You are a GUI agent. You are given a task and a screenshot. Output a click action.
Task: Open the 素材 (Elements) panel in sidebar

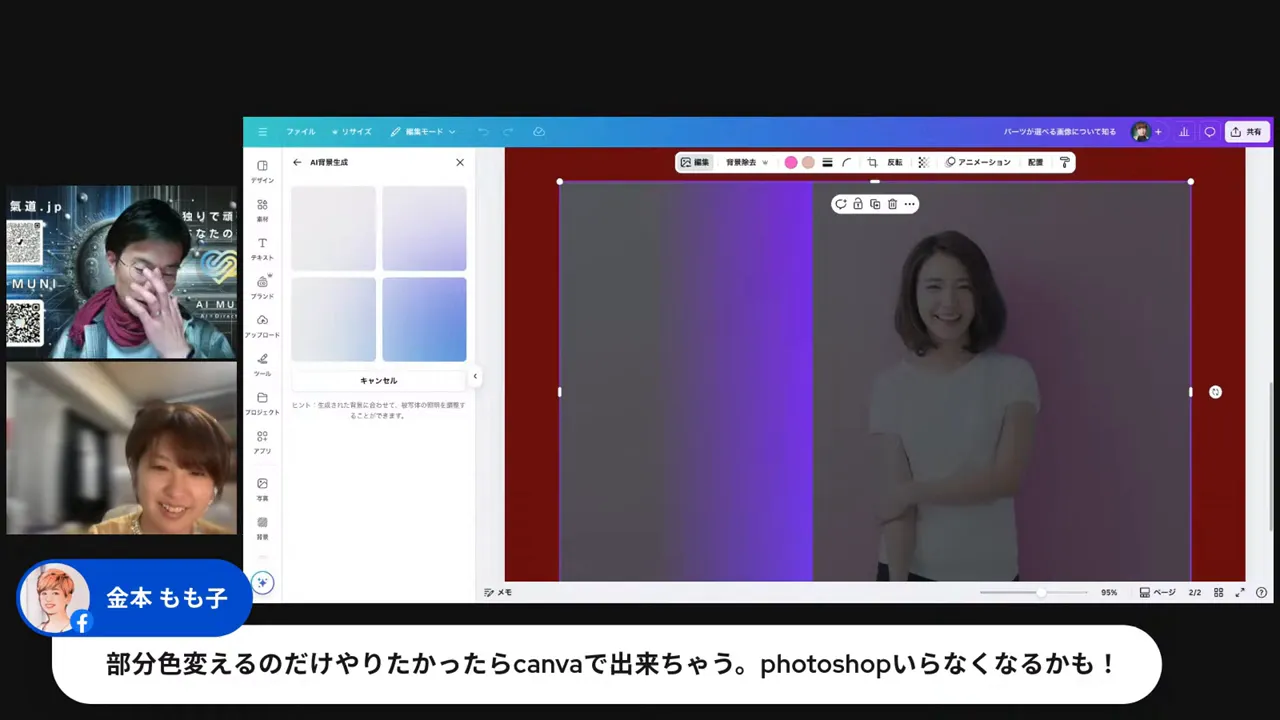[262, 209]
